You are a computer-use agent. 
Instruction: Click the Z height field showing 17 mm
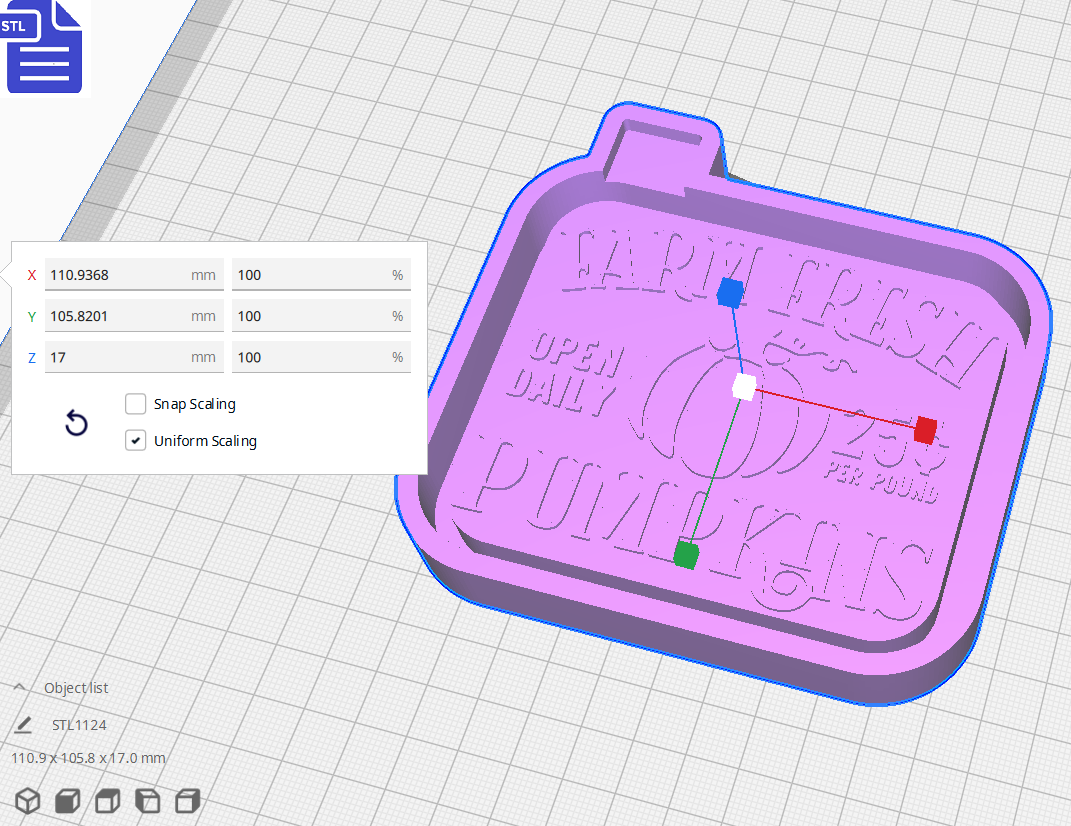[x=134, y=357]
